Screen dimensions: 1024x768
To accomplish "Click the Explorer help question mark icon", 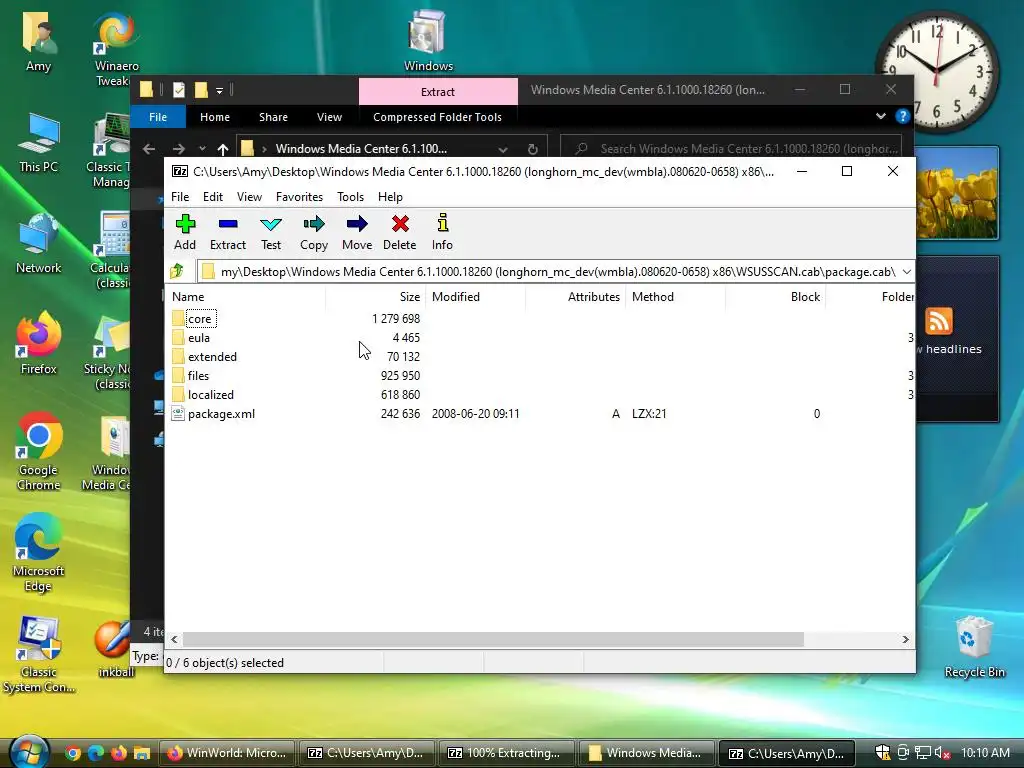I will click(x=902, y=116).
